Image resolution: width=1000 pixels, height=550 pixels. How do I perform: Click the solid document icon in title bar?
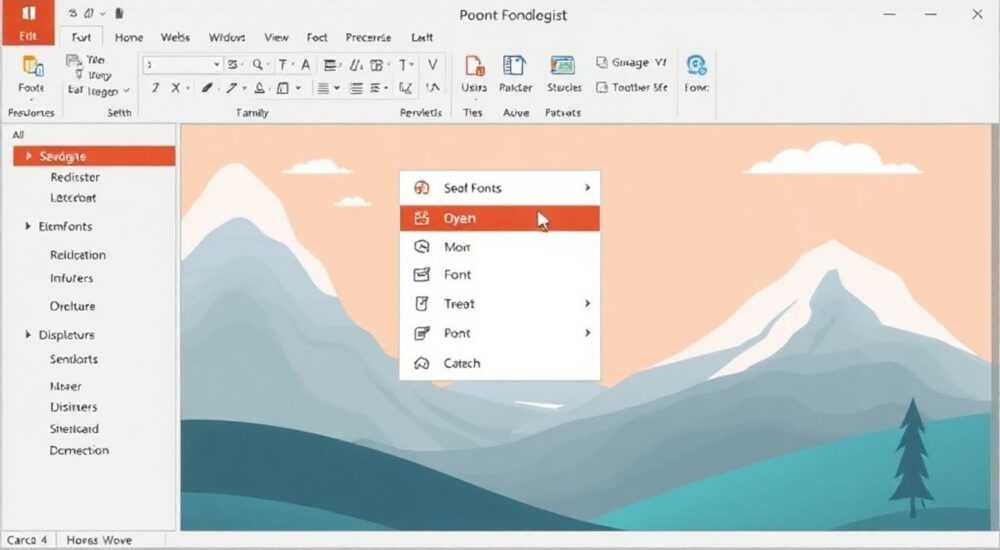pos(119,13)
